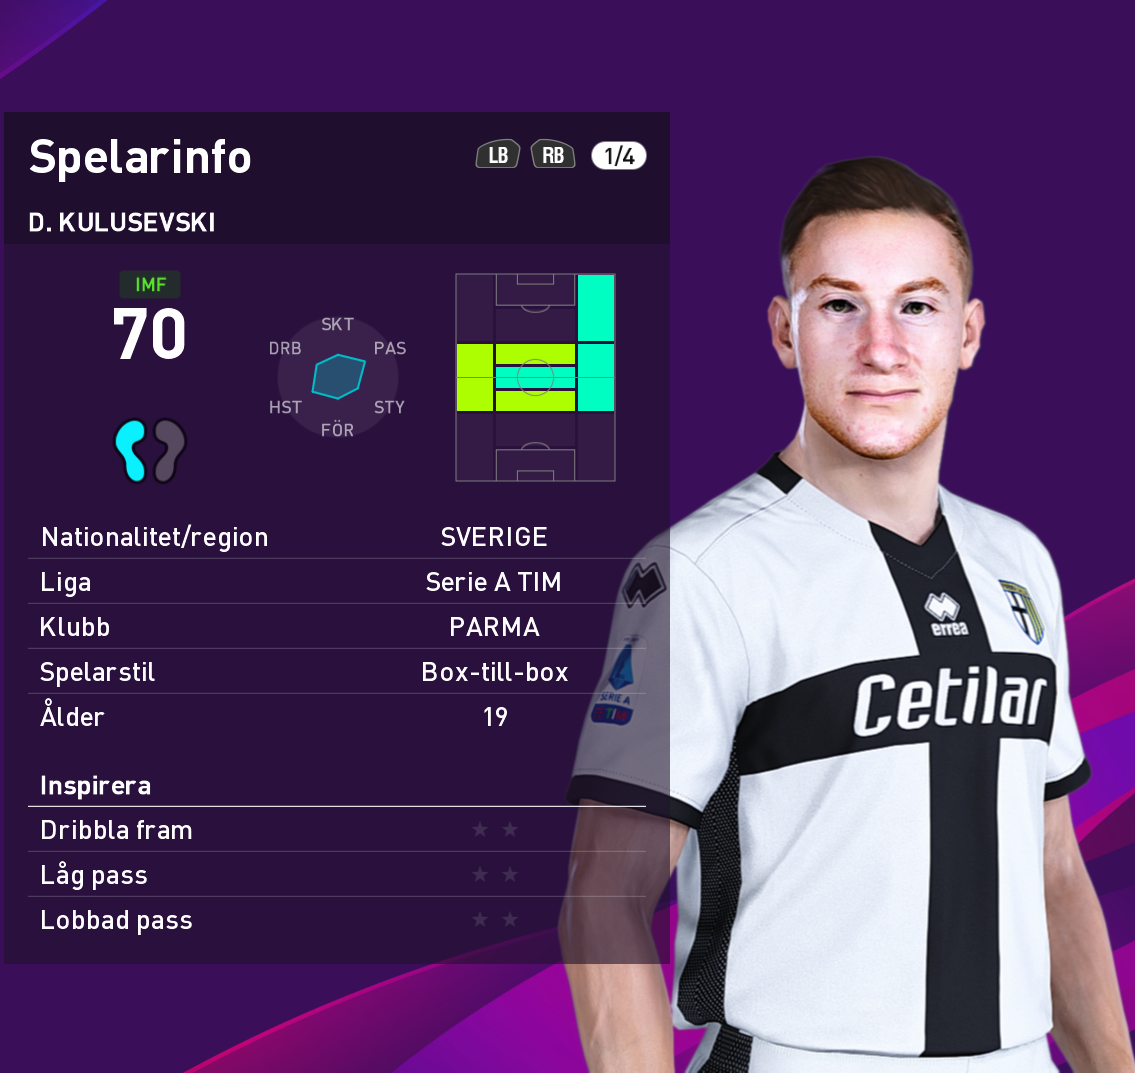The width and height of the screenshot is (1135, 1073).
Task: Click the RB shoulder button icon
Action: (x=553, y=155)
